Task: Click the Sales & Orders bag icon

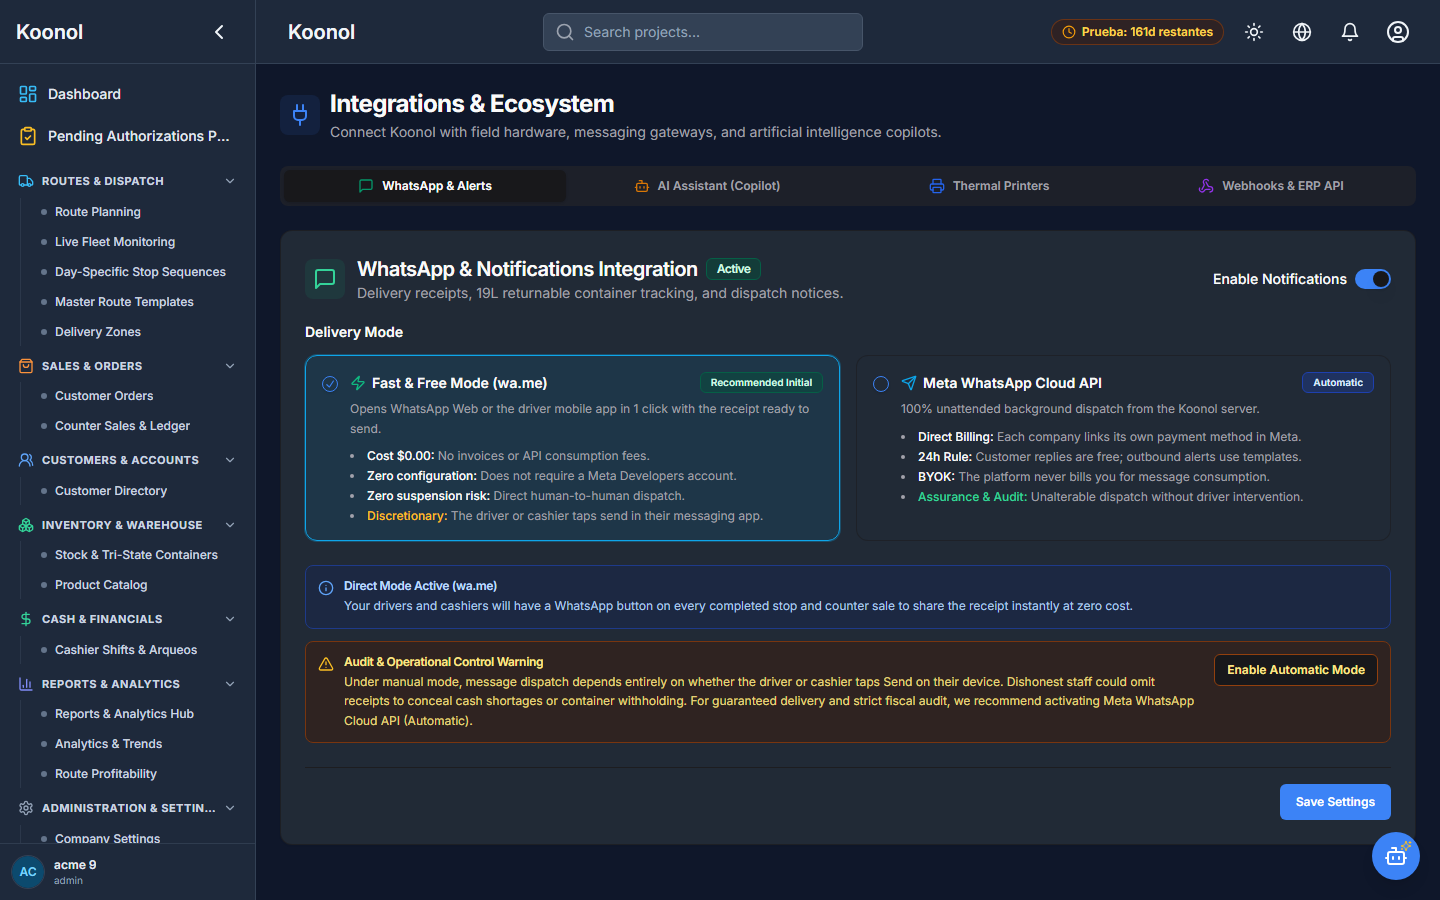Action: tap(26, 366)
